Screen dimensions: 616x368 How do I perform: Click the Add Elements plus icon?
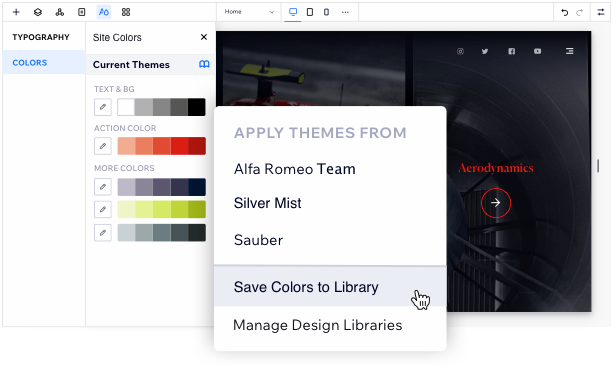[x=16, y=12]
